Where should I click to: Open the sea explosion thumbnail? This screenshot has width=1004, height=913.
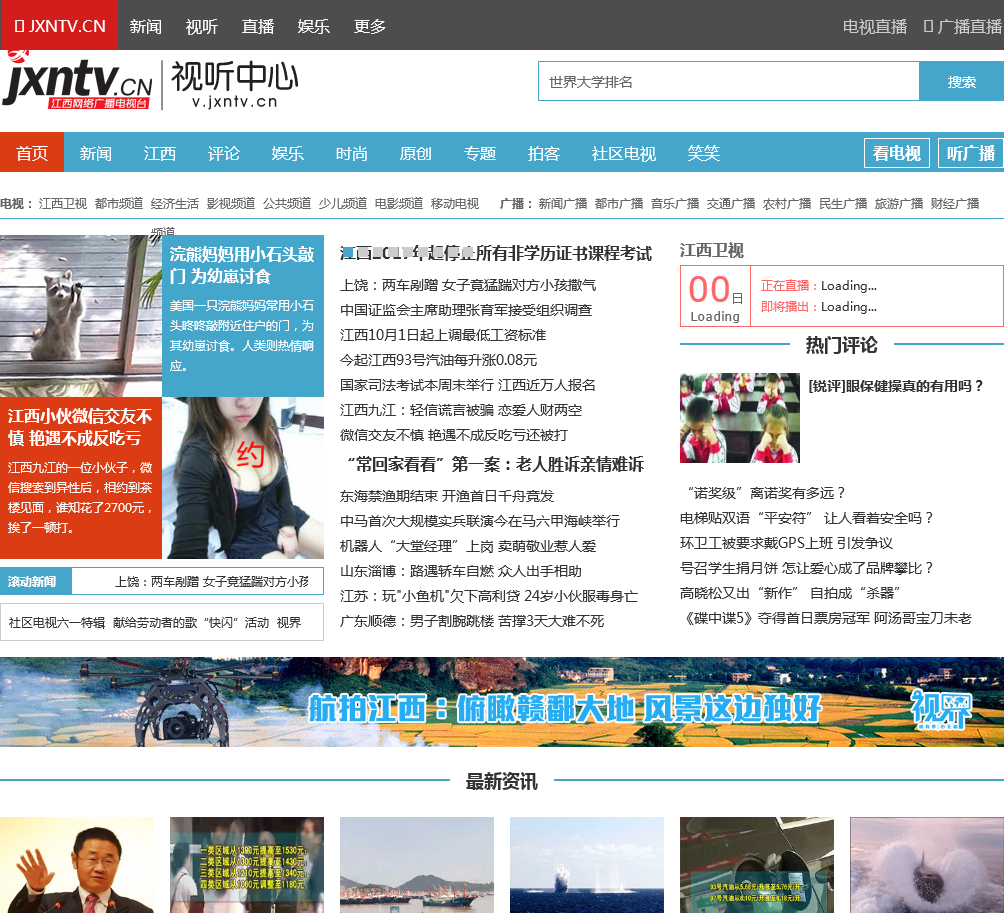coord(587,865)
